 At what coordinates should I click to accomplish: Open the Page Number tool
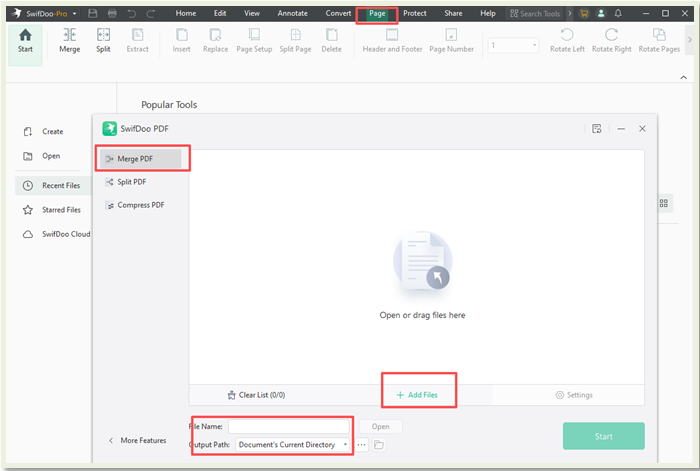pos(451,41)
